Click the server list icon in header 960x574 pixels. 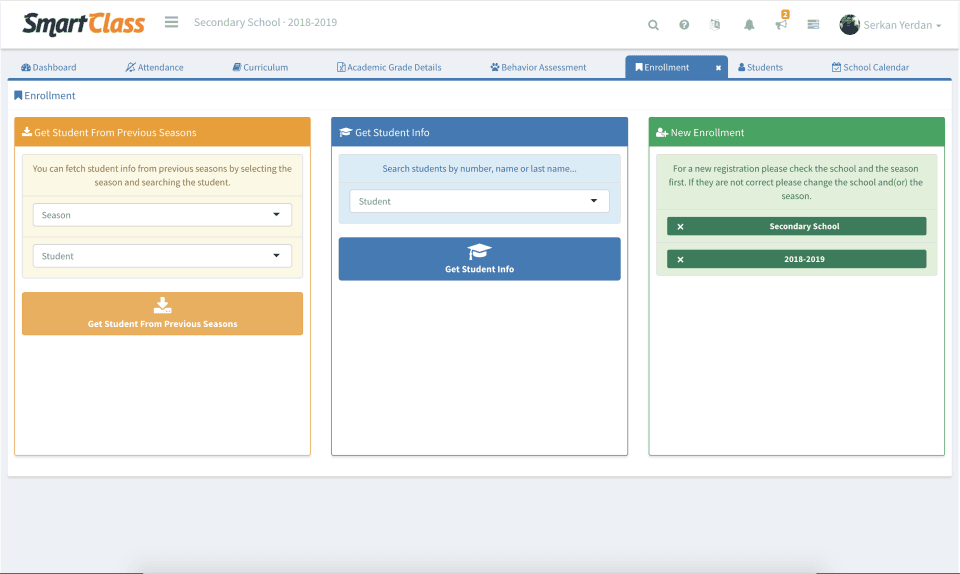point(813,25)
